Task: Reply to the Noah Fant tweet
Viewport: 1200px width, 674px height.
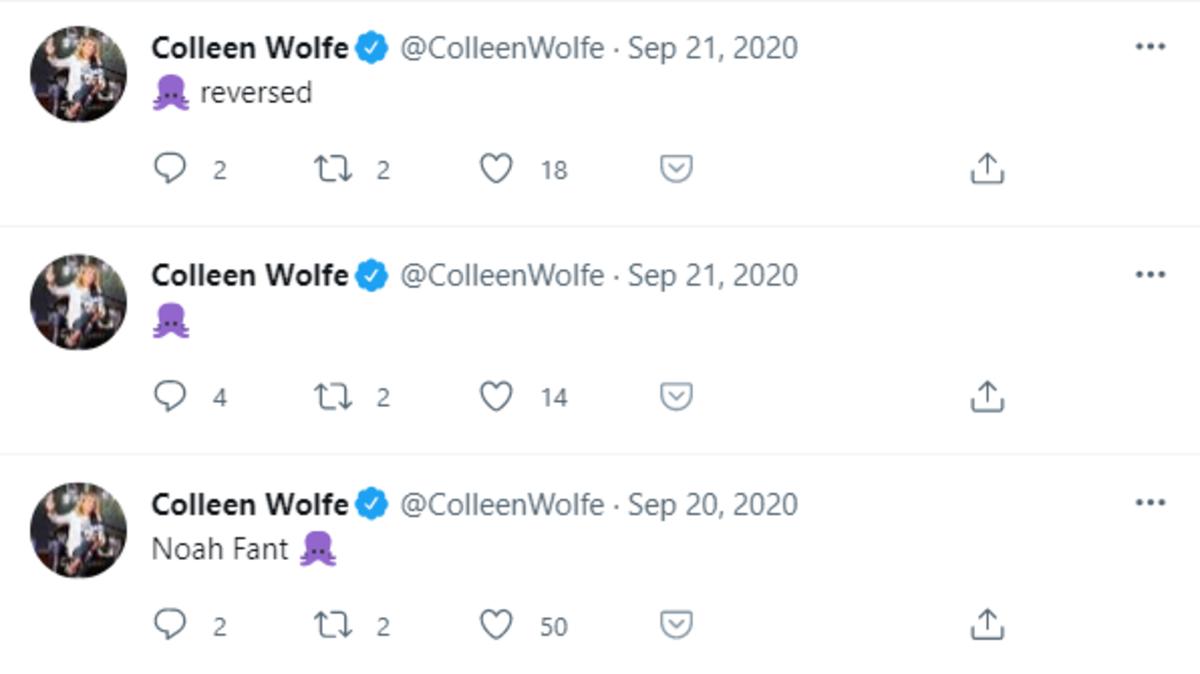Action: click(x=170, y=625)
